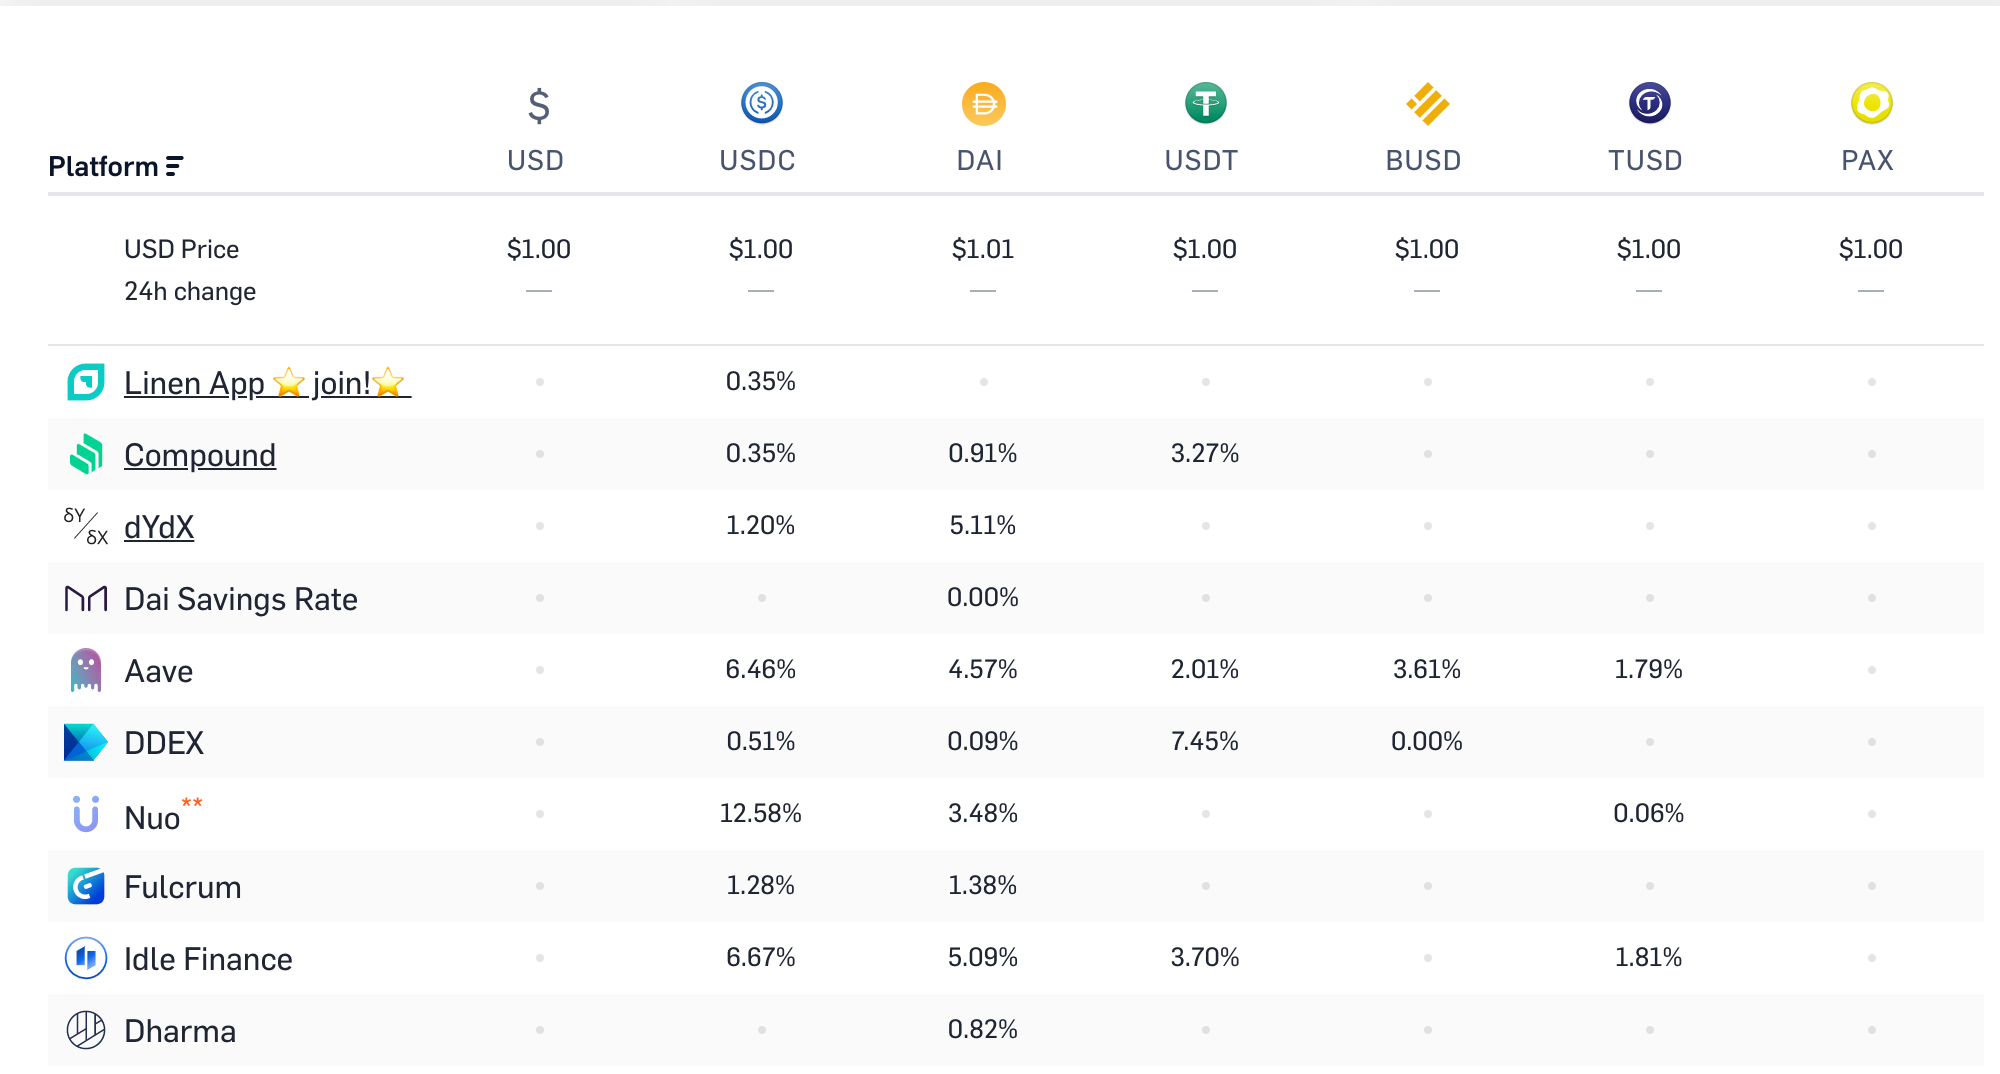Click the USDT Tether icon

(x=1205, y=103)
